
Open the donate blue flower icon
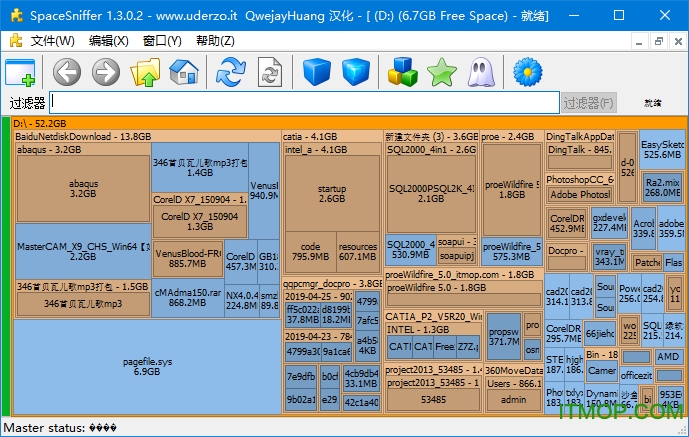point(528,72)
